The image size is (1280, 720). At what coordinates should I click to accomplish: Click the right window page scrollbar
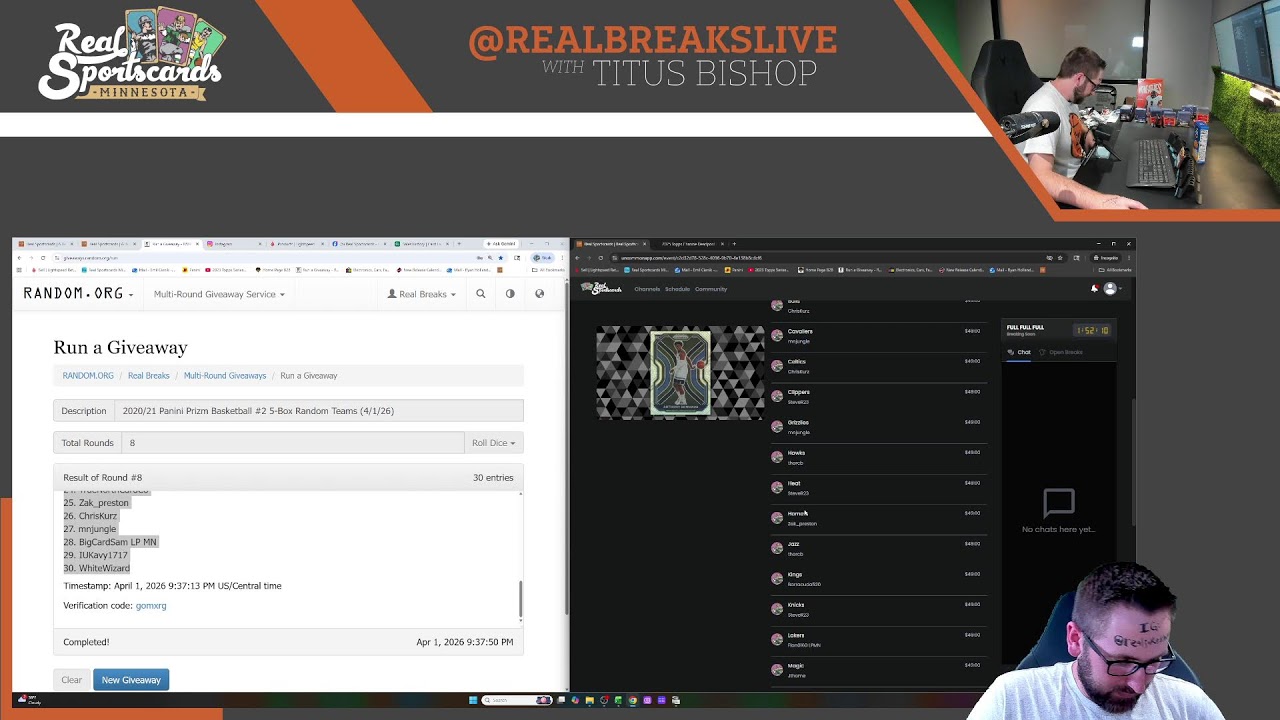[x=1133, y=460]
